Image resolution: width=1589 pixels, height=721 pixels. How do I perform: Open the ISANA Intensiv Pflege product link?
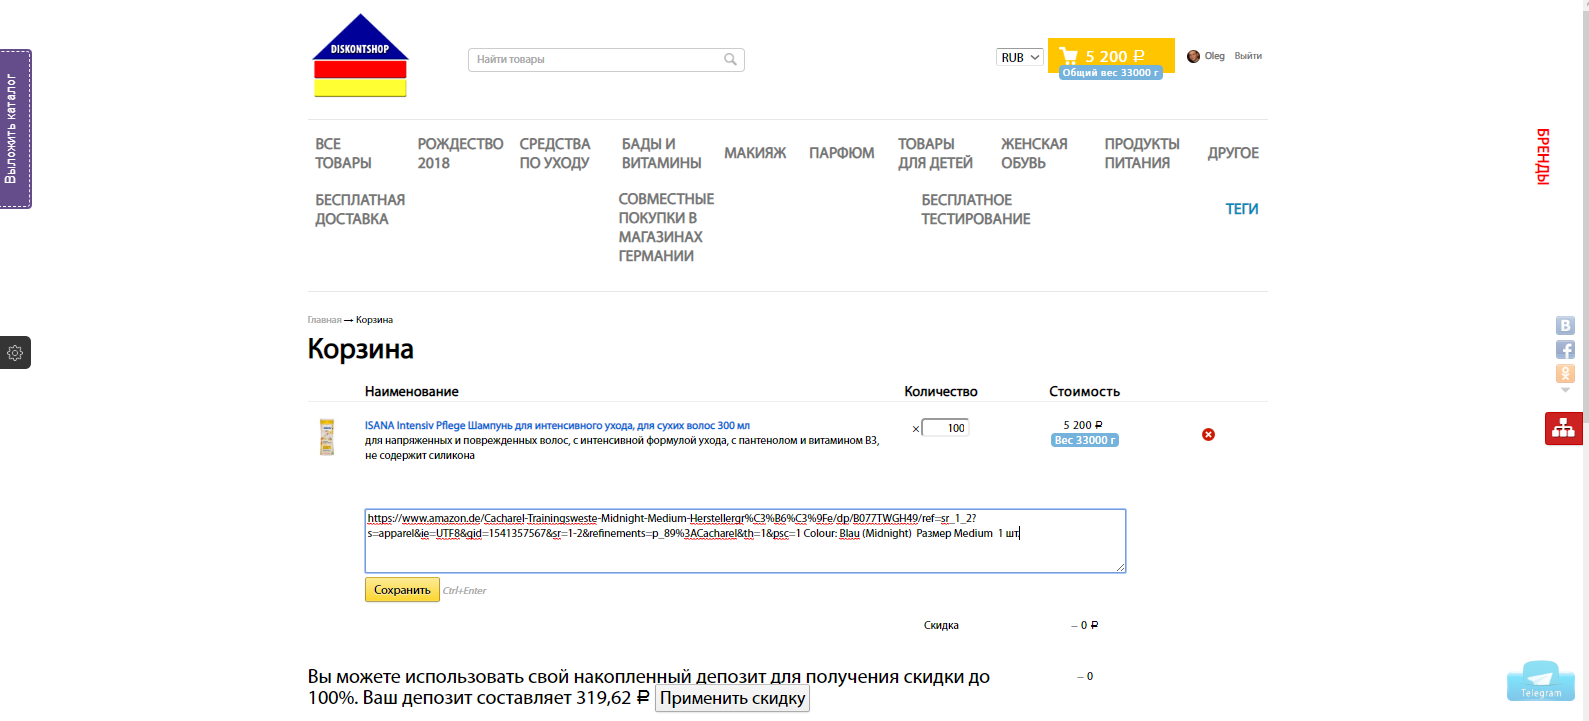click(557, 425)
